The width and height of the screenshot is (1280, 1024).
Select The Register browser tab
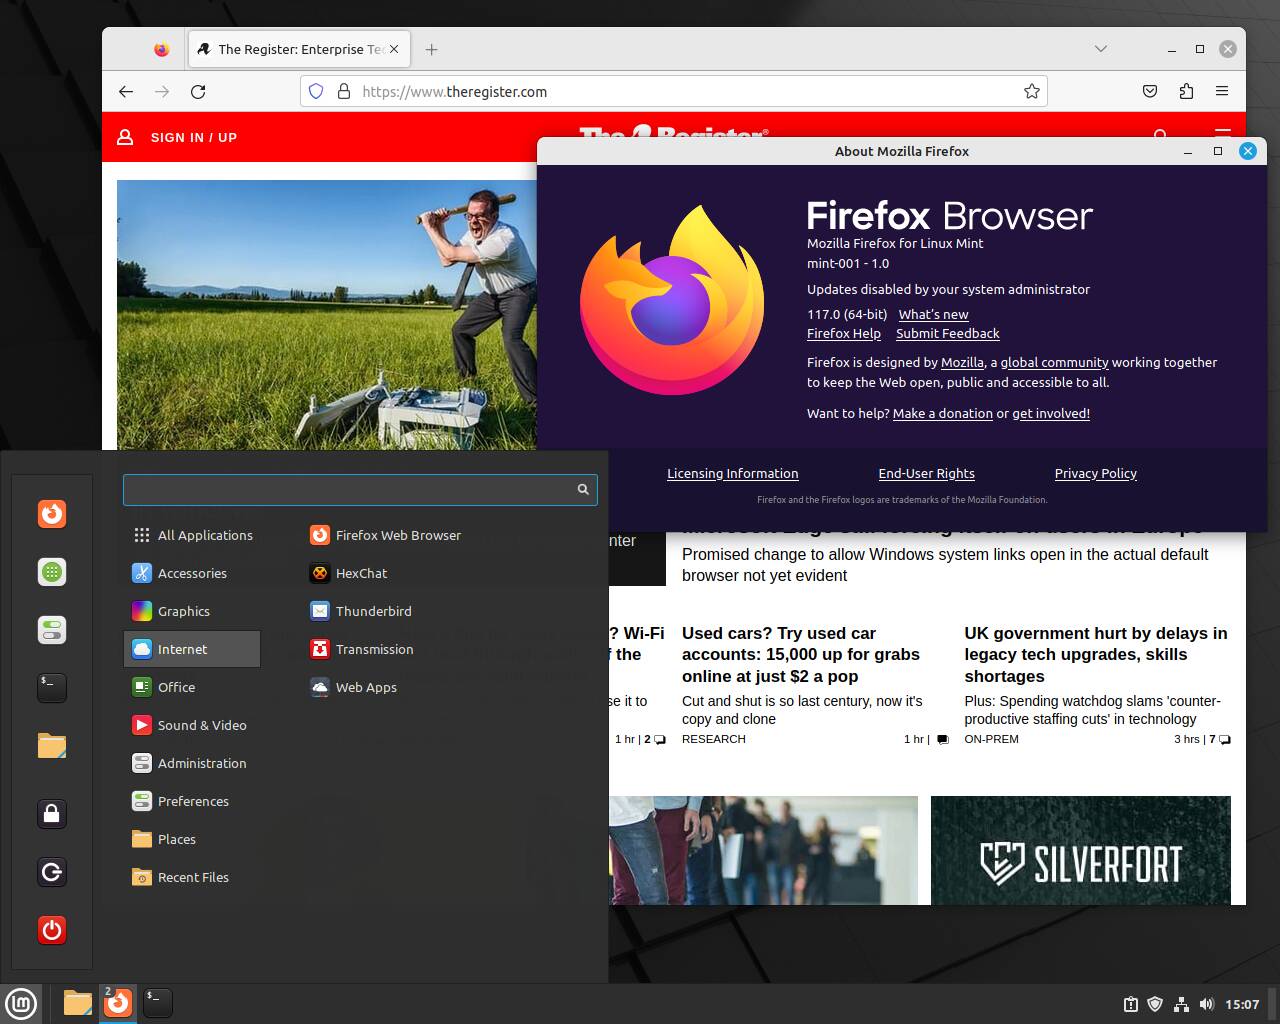pos(300,49)
